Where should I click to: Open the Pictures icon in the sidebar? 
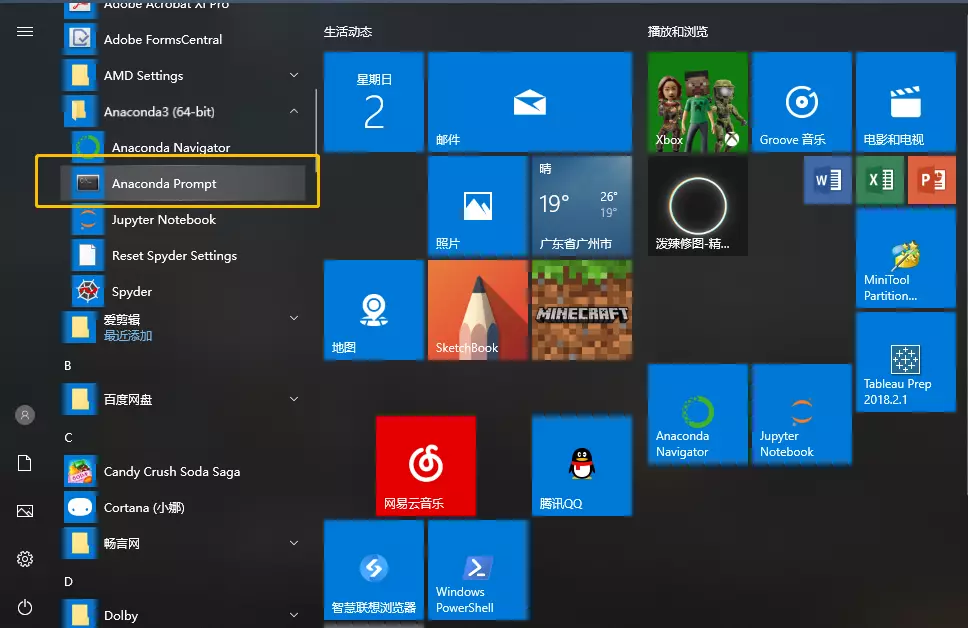(x=25, y=511)
